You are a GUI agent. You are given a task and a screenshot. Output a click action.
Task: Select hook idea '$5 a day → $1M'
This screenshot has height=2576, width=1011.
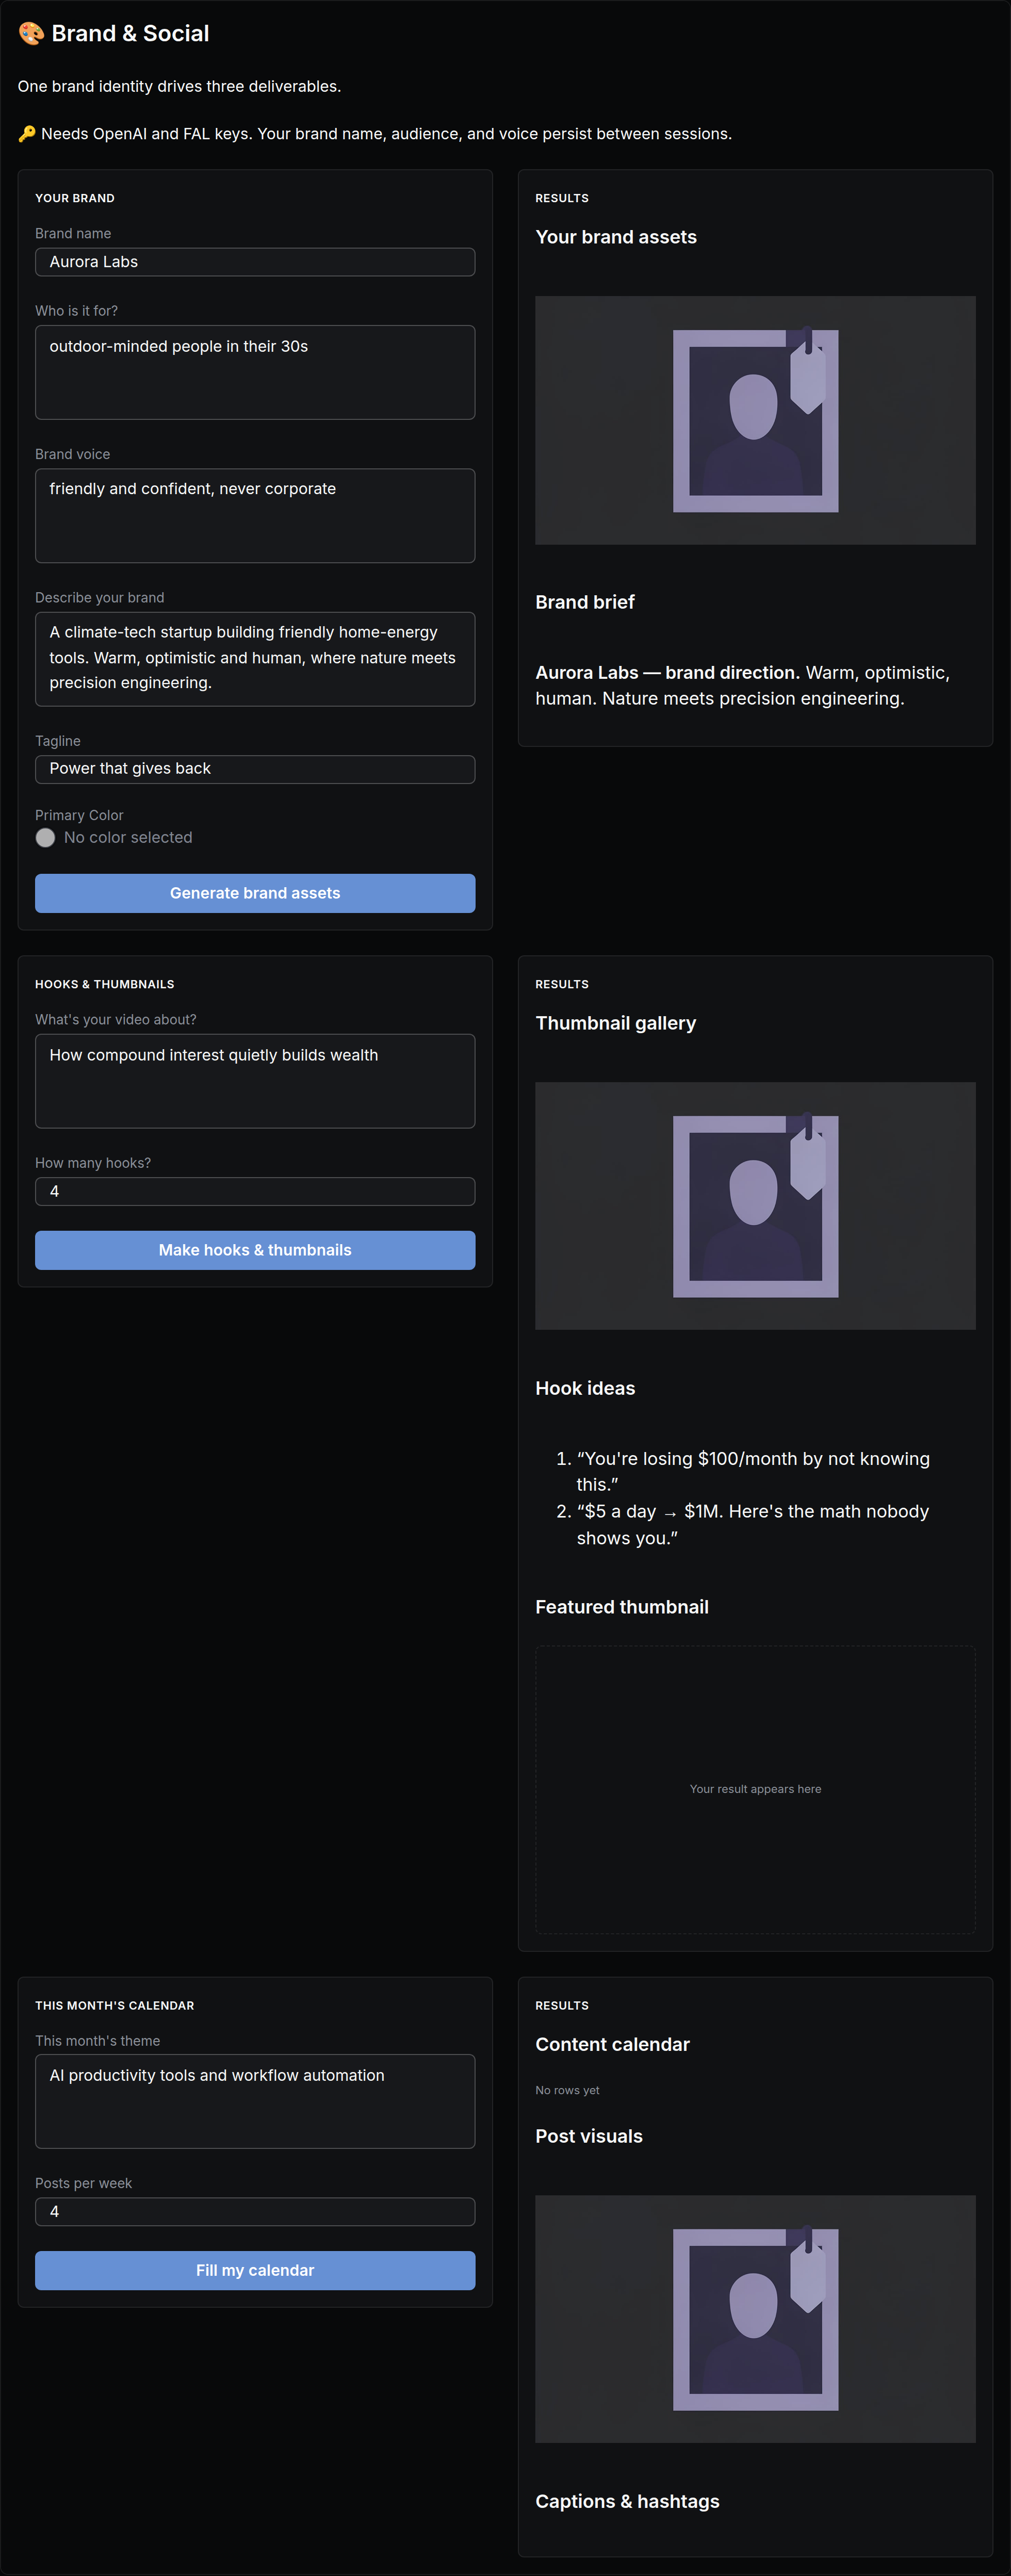[x=753, y=1524]
